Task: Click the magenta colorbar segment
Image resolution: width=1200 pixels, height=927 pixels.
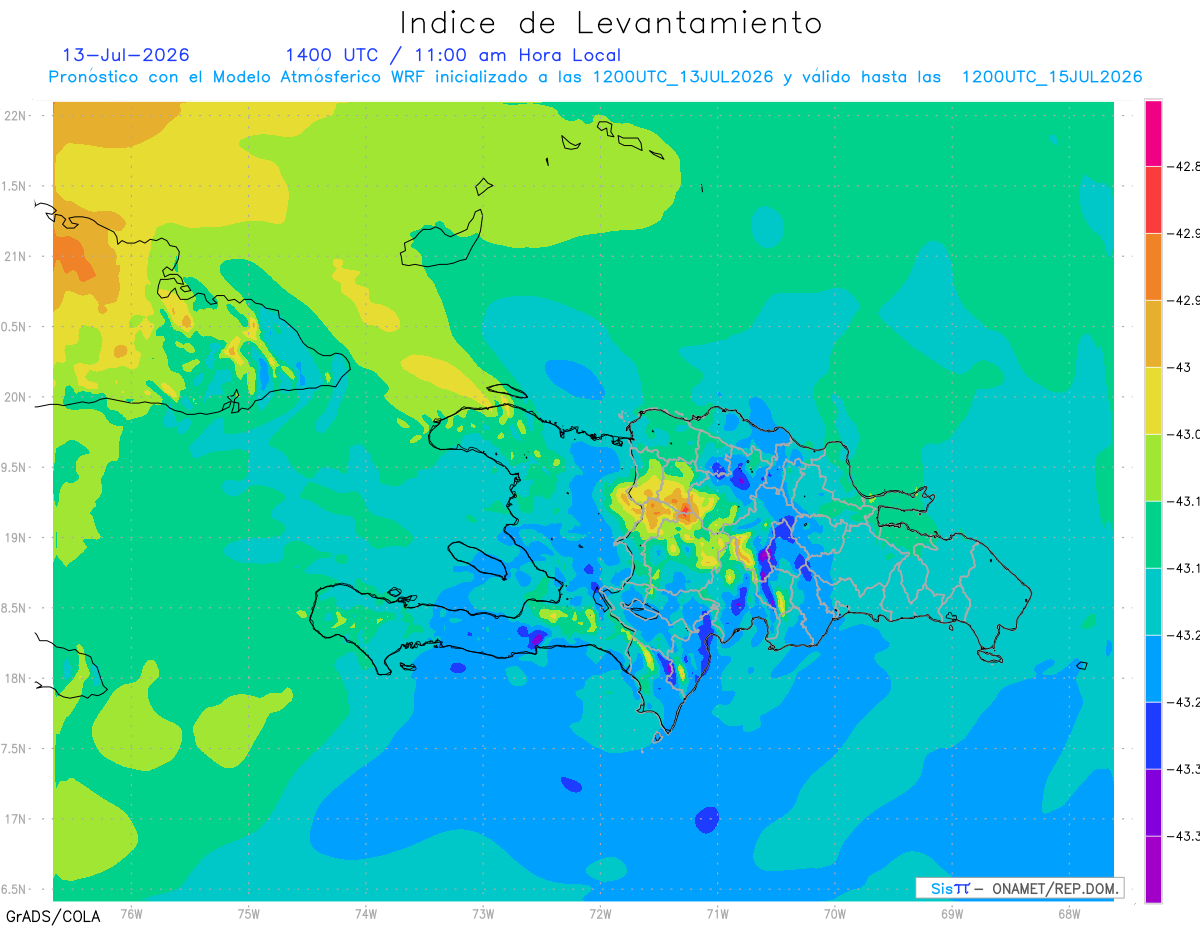Action: coord(1153,133)
